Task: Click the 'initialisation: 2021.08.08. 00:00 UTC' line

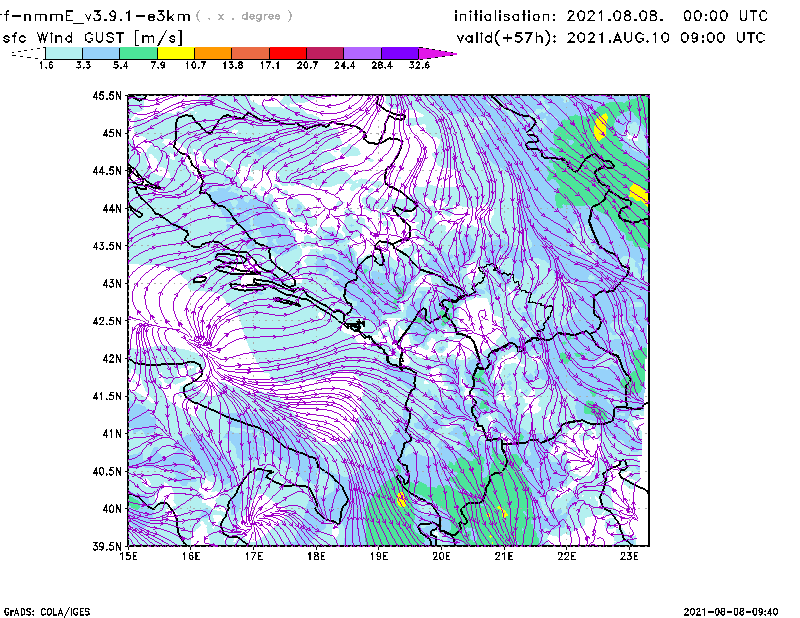Action: pyautogui.click(x=611, y=16)
